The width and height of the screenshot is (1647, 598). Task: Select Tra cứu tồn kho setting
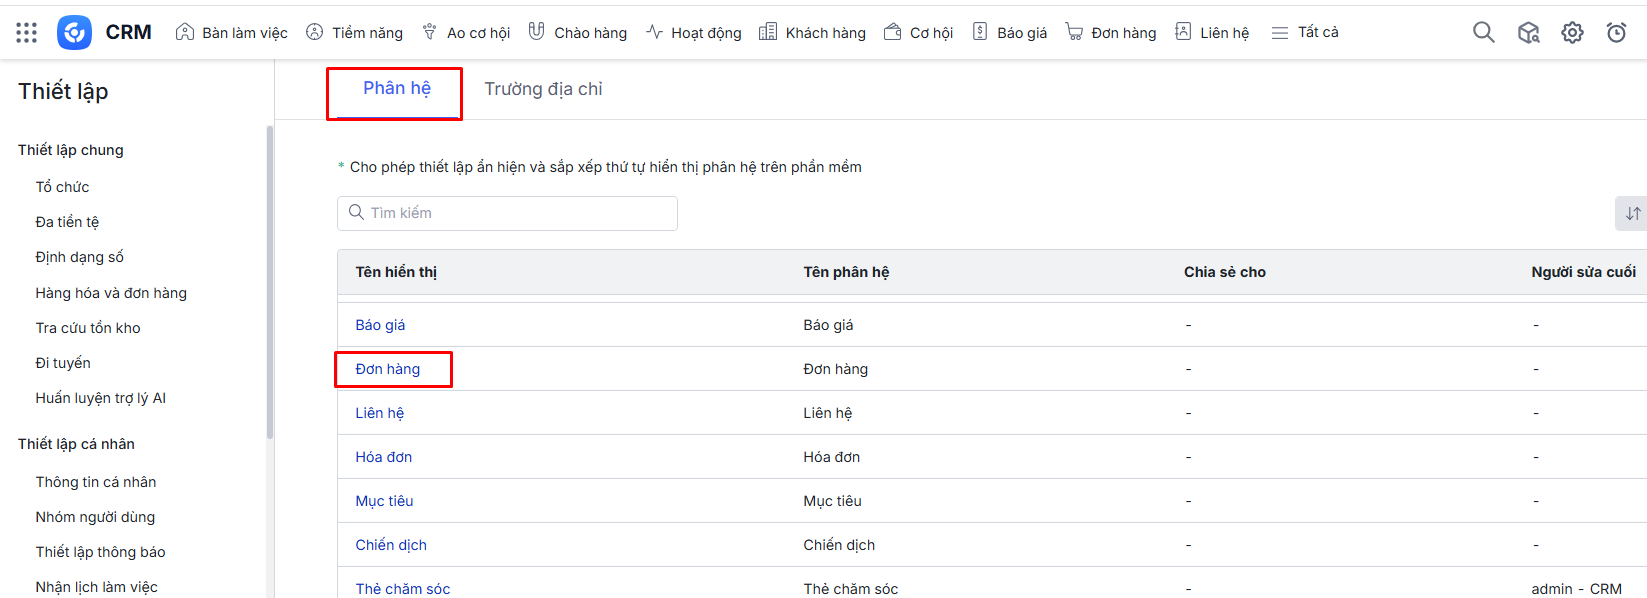pos(88,328)
